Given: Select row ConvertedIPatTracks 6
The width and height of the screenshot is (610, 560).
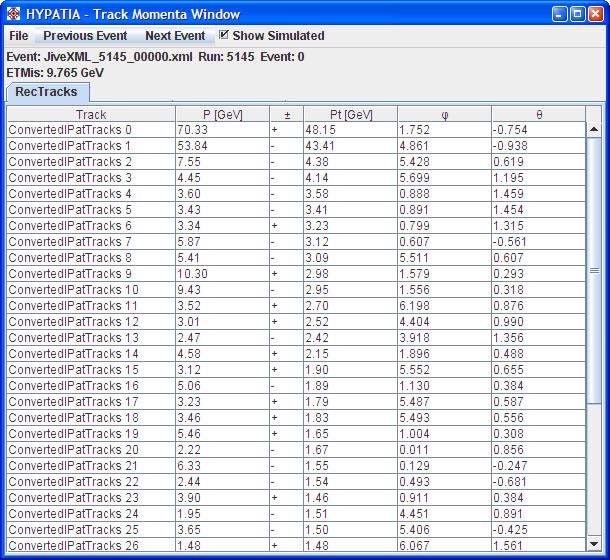Looking at the screenshot, I should pyautogui.click(x=296, y=226).
